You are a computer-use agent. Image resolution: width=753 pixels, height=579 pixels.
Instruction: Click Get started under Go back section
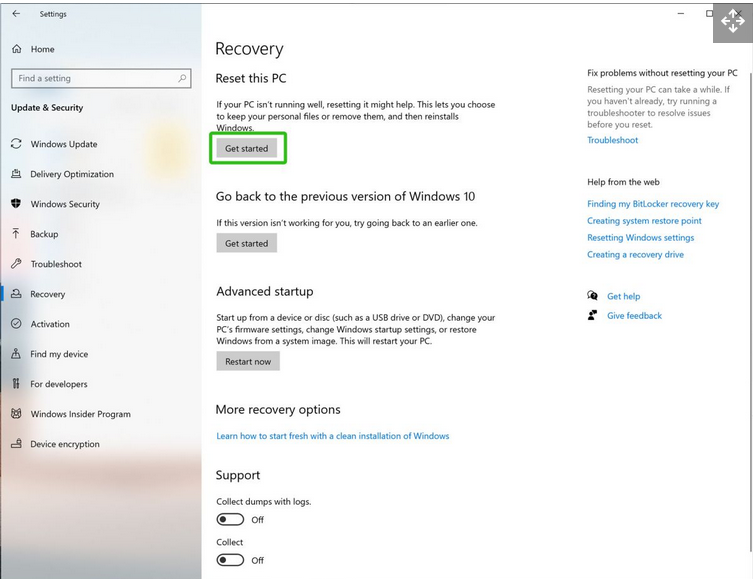pyautogui.click(x=246, y=243)
